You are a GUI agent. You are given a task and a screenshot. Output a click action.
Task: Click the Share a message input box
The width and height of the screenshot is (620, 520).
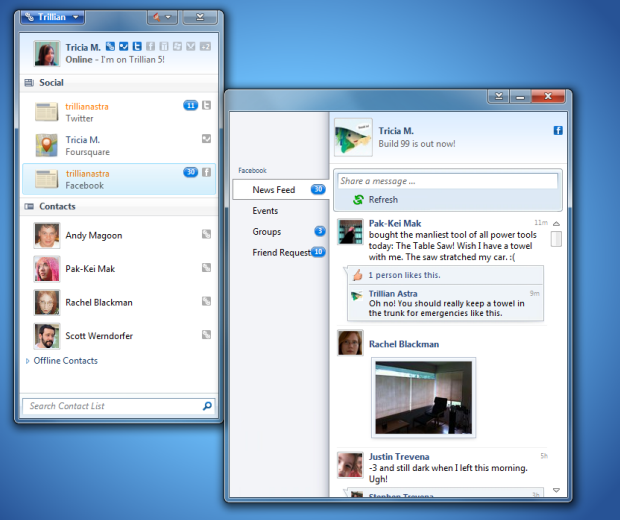448,181
